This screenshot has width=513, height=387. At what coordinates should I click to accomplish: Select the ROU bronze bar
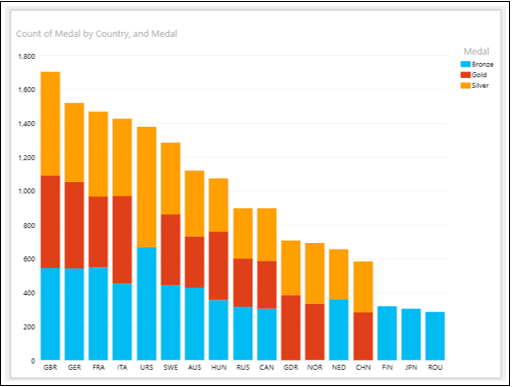pos(435,336)
